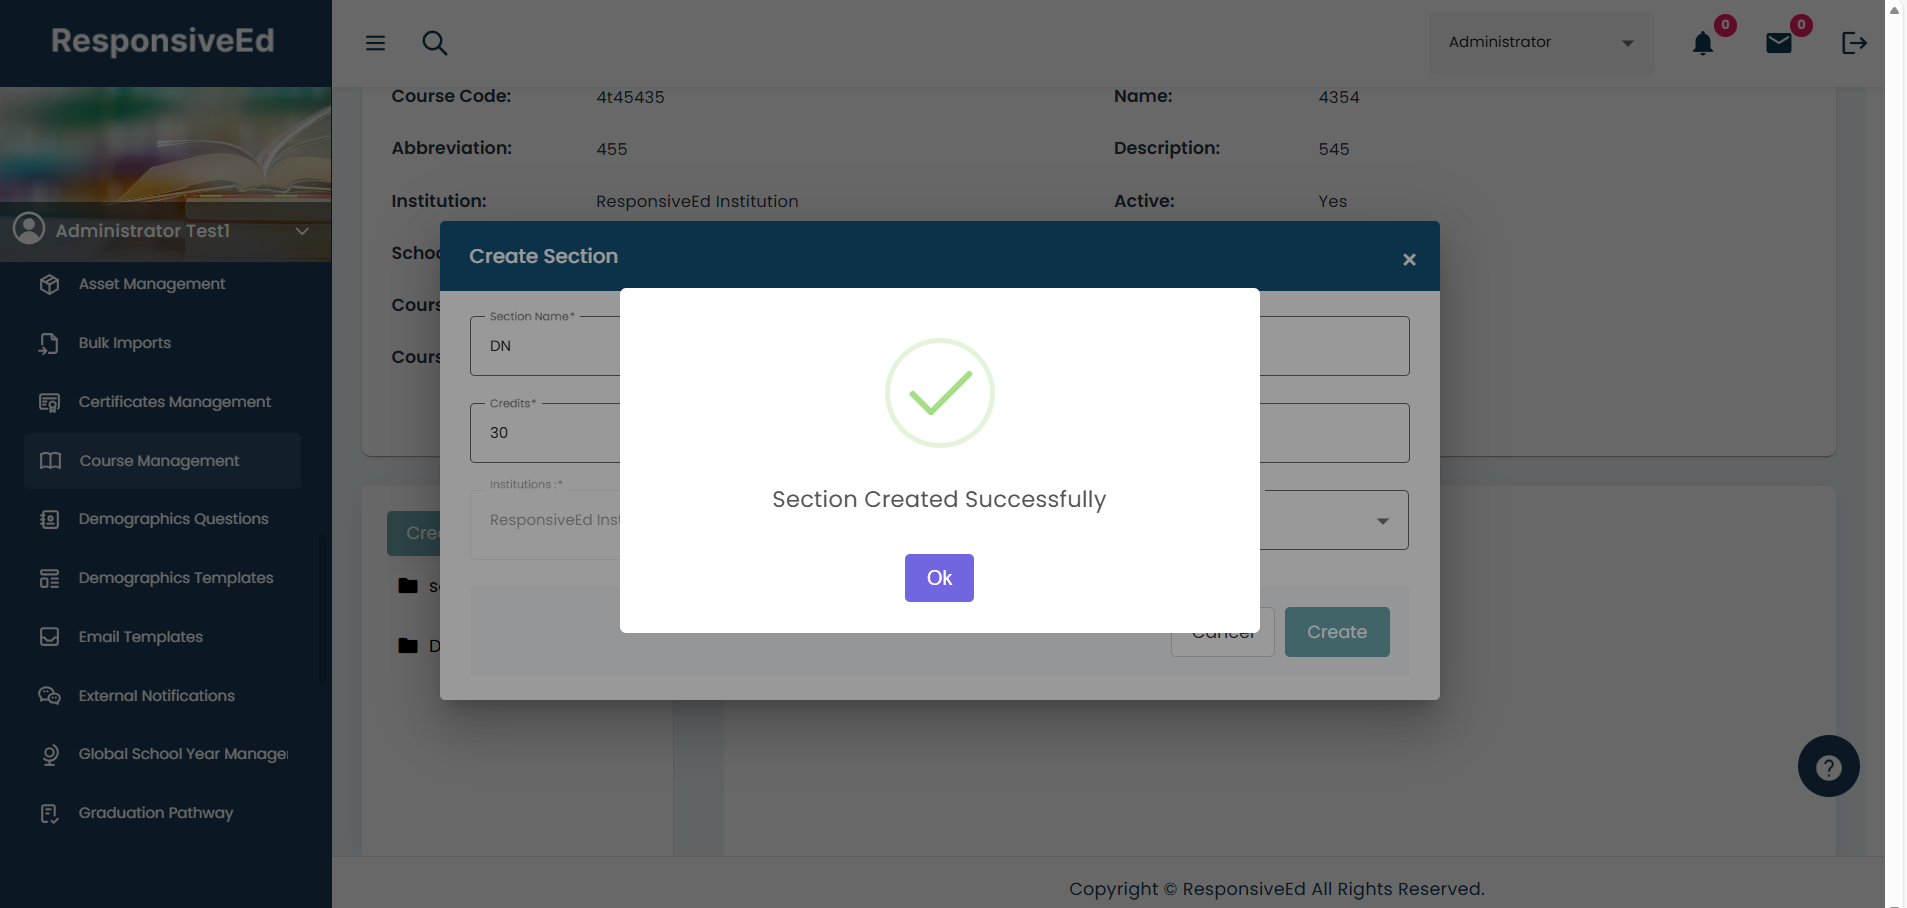Image resolution: width=1907 pixels, height=908 pixels.
Task: Click the Create button in dialog
Action: (x=1336, y=632)
